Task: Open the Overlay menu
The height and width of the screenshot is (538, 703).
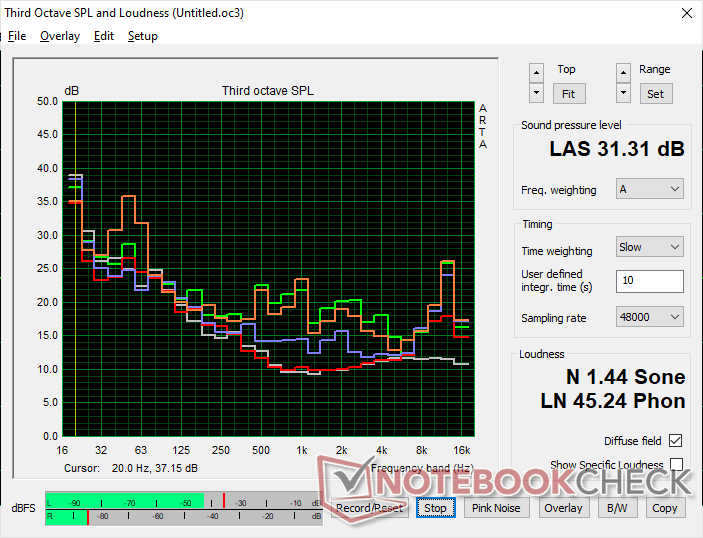Action: (x=60, y=36)
